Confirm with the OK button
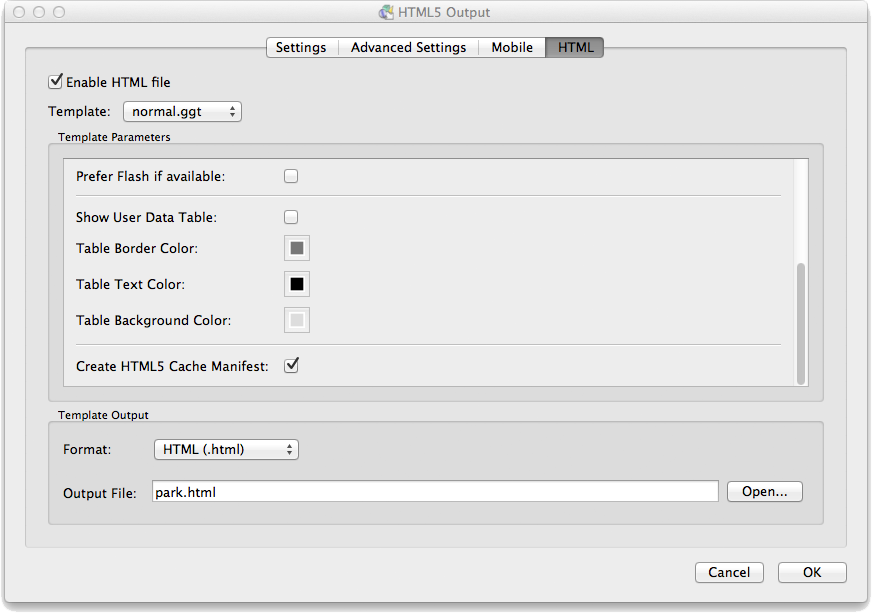The height and width of the screenshot is (613, 872). point(812,572)
